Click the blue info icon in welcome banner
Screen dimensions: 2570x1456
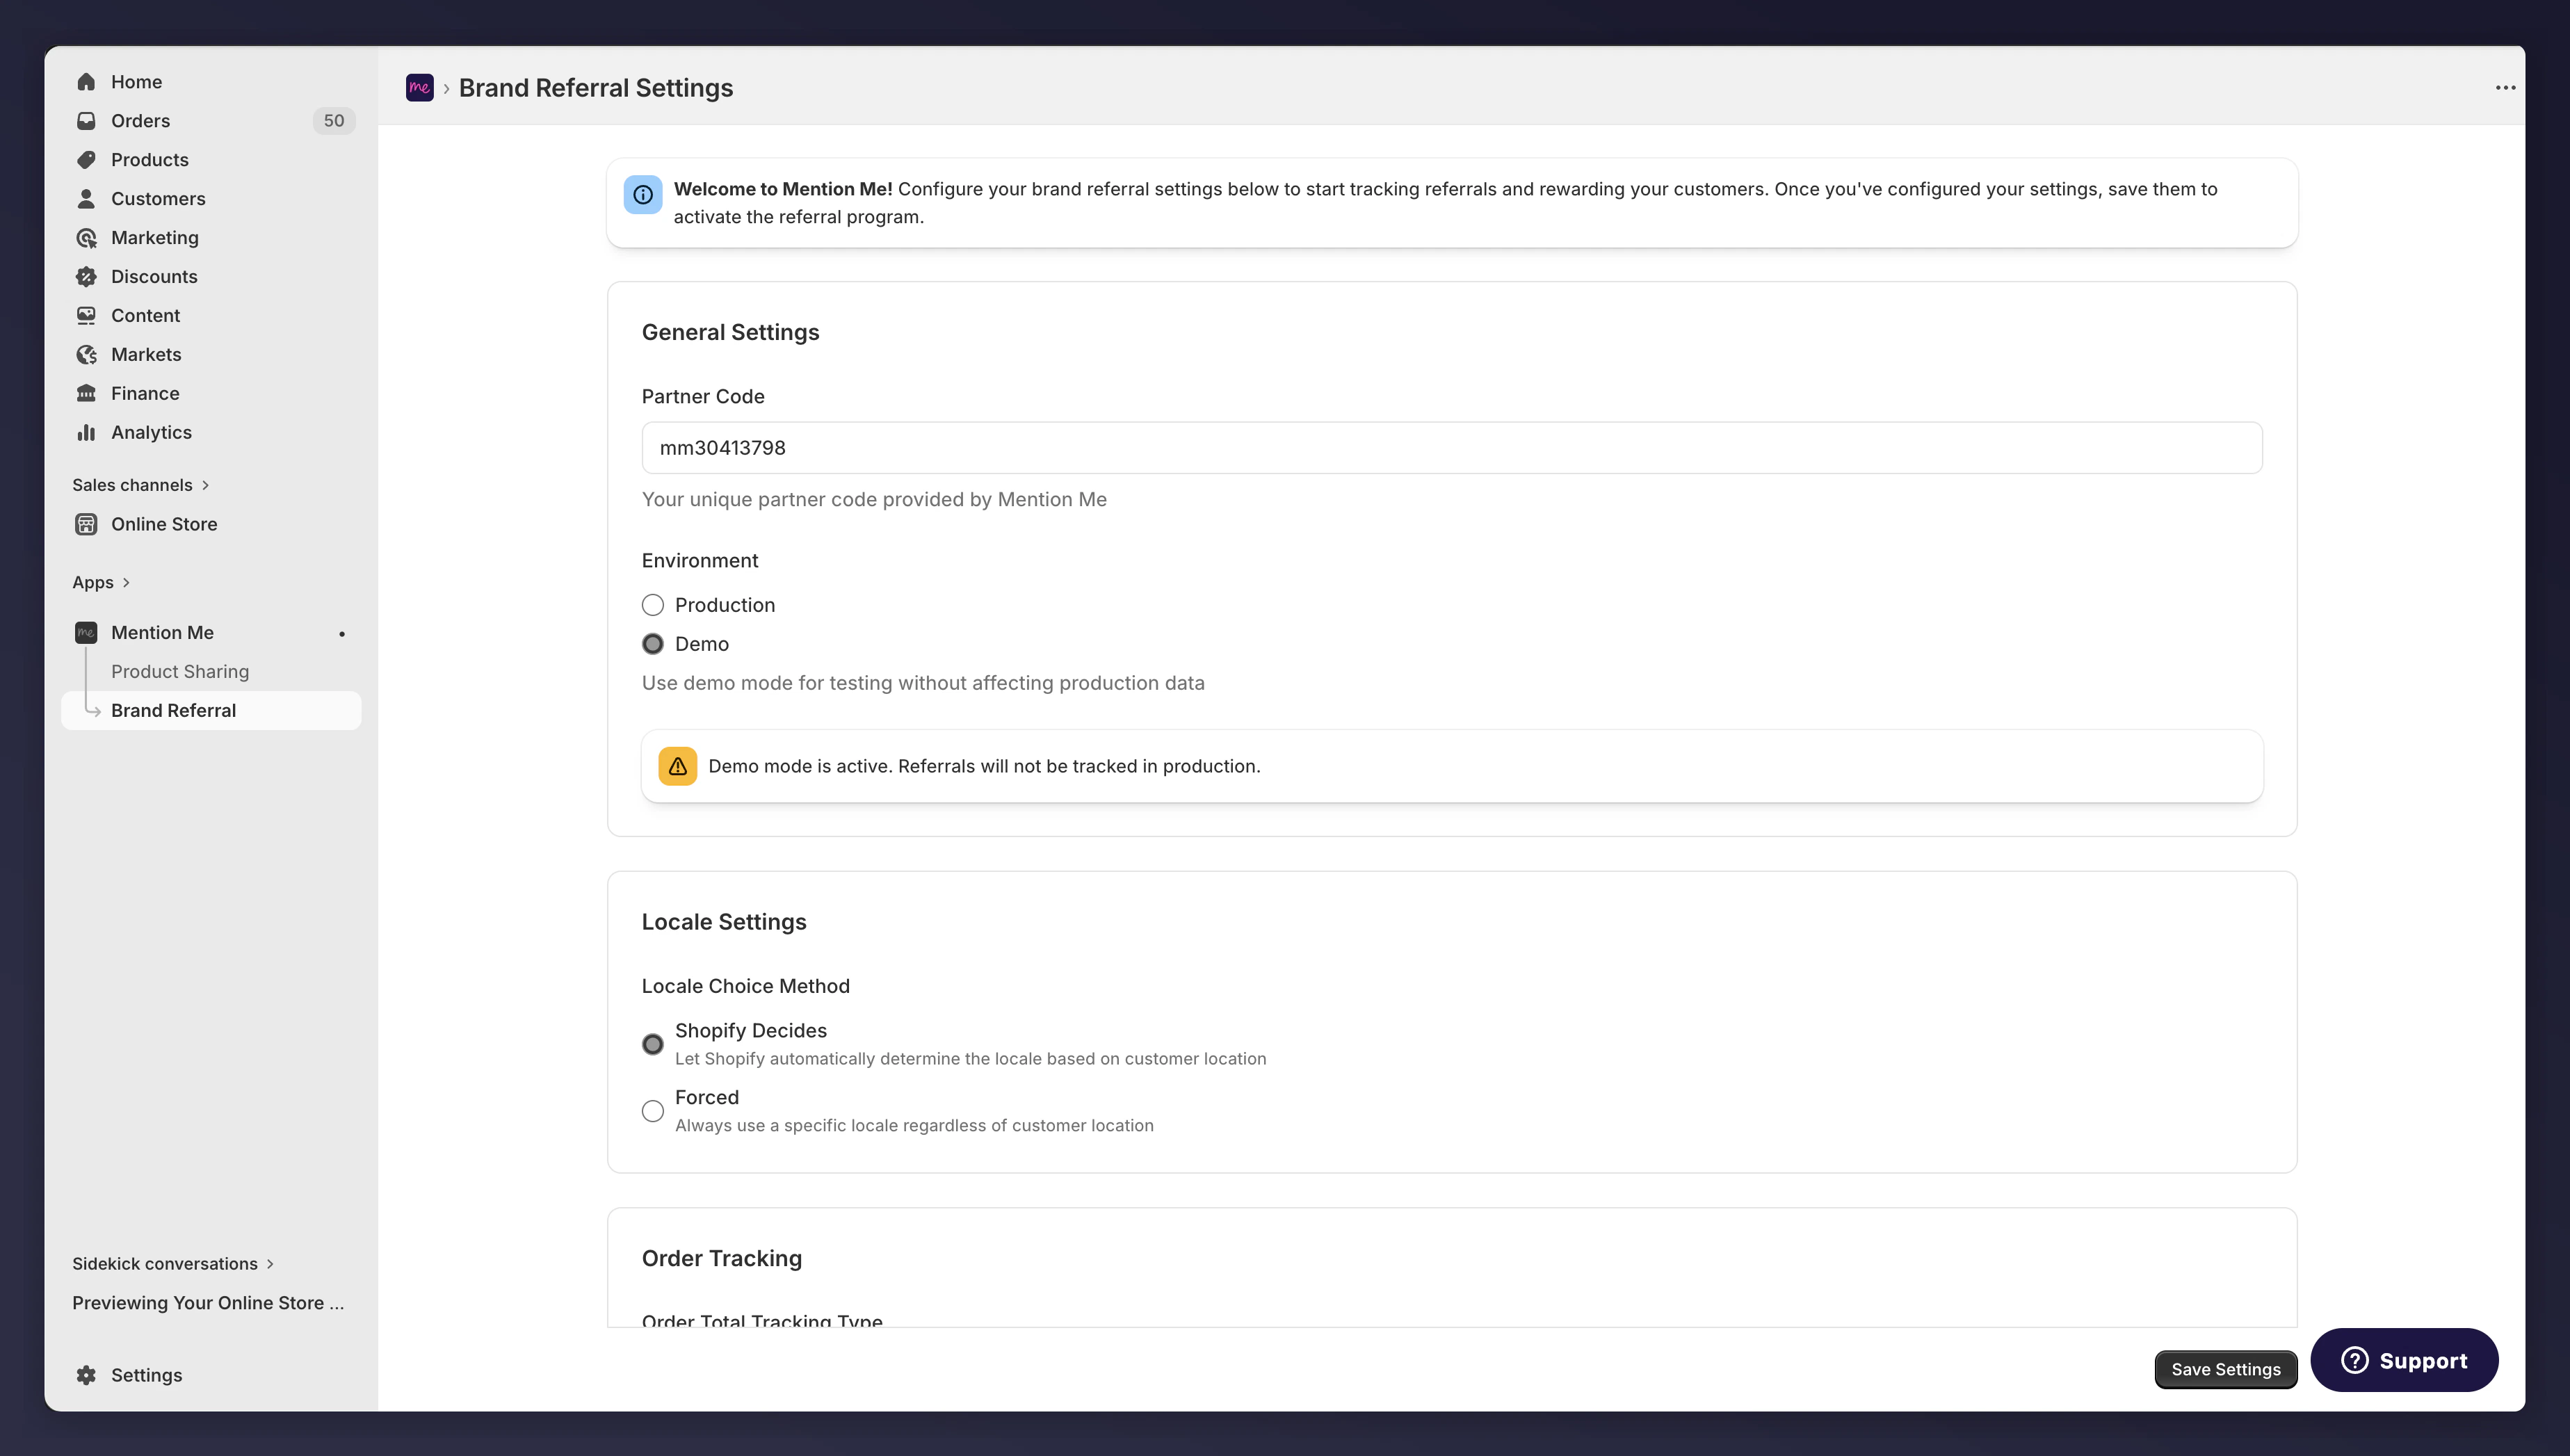click(x=643, y=195)
